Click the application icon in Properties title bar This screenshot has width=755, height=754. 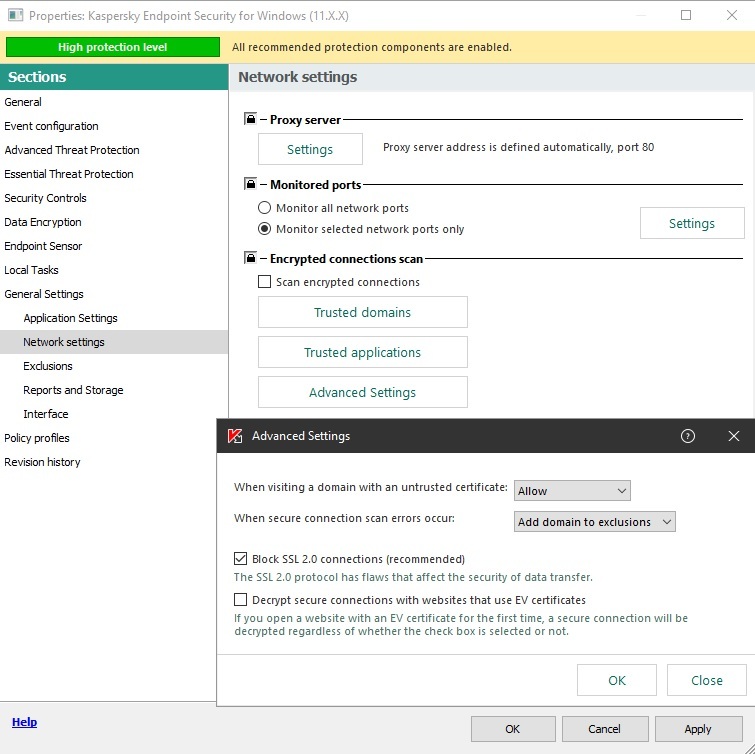tap(14, 16)
